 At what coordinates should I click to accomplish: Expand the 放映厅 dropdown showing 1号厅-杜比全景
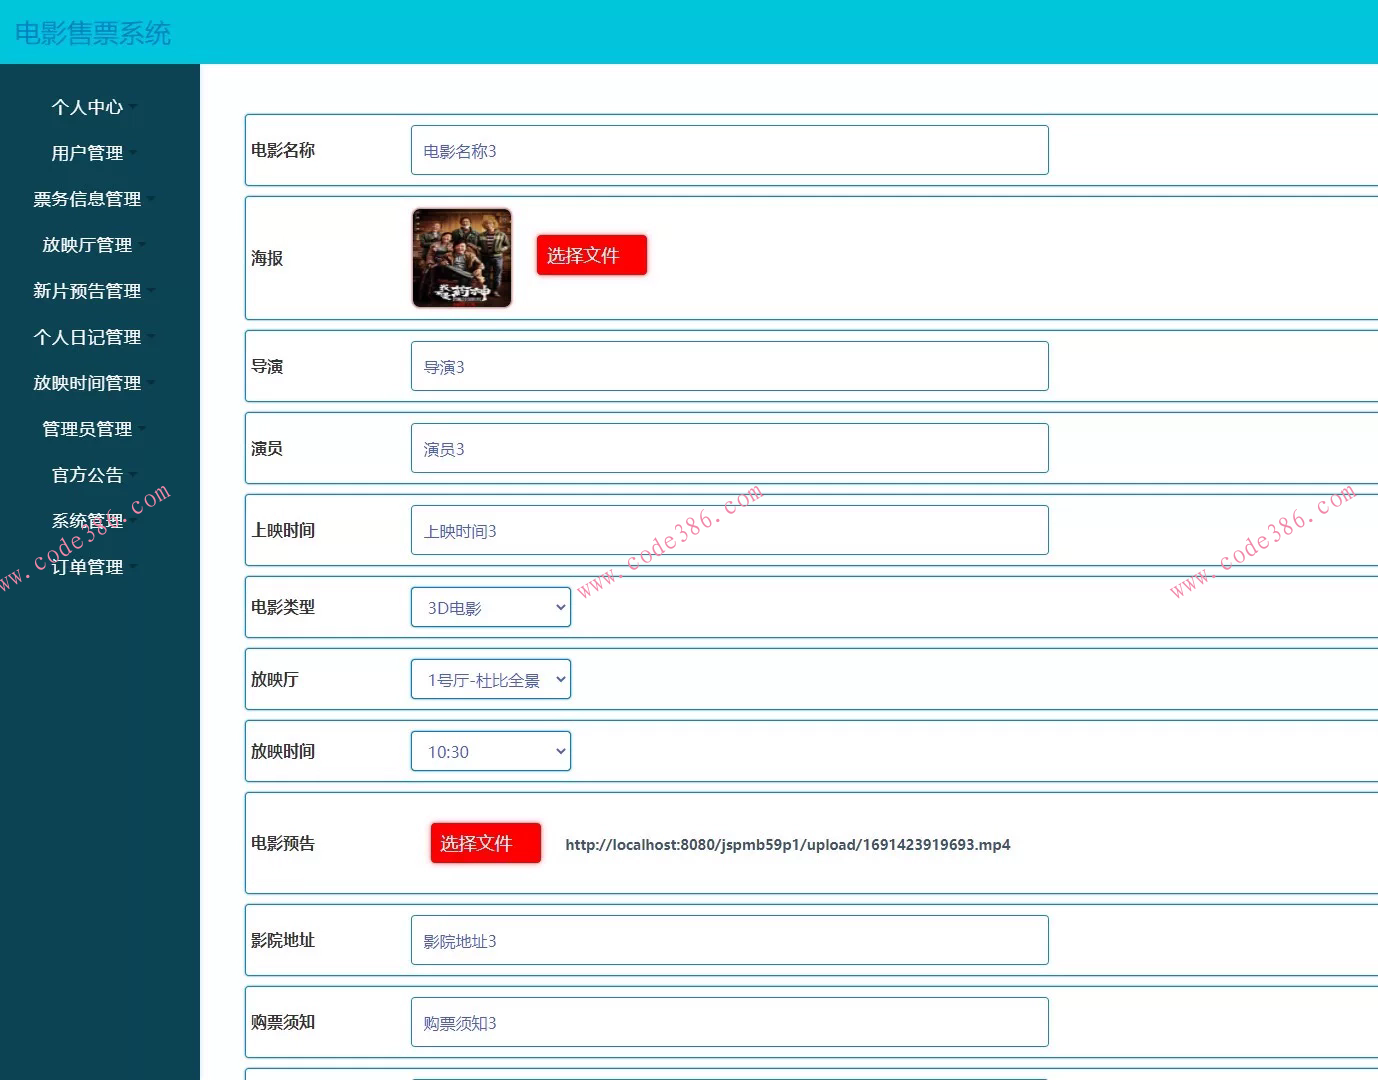(491, 679)
